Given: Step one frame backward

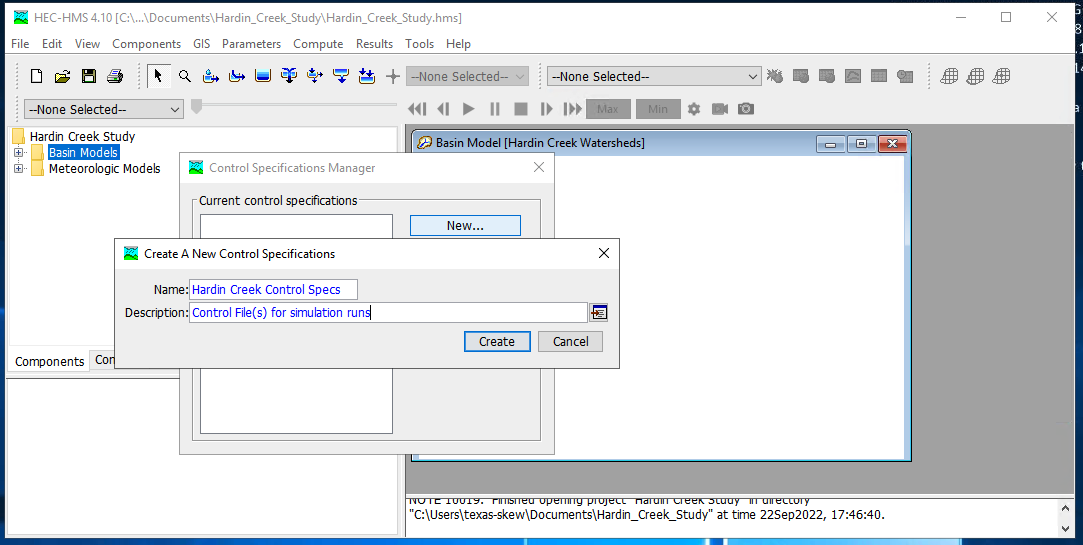Looking at the screenshot, I should tap(443, 109).
